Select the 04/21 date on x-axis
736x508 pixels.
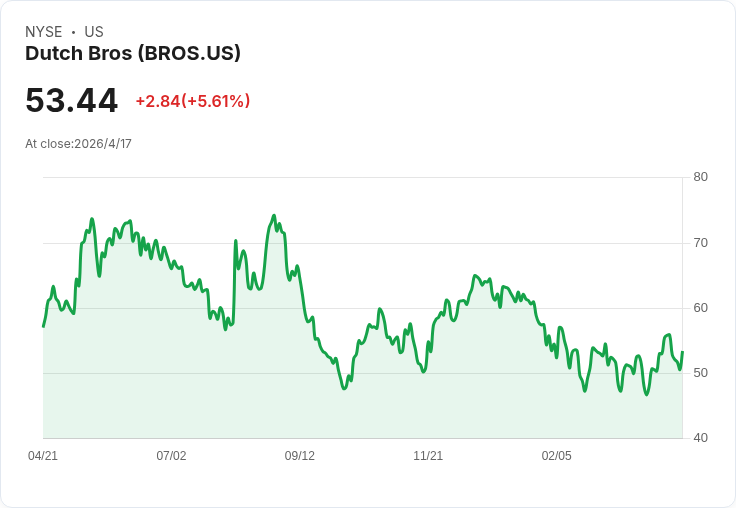43,456
